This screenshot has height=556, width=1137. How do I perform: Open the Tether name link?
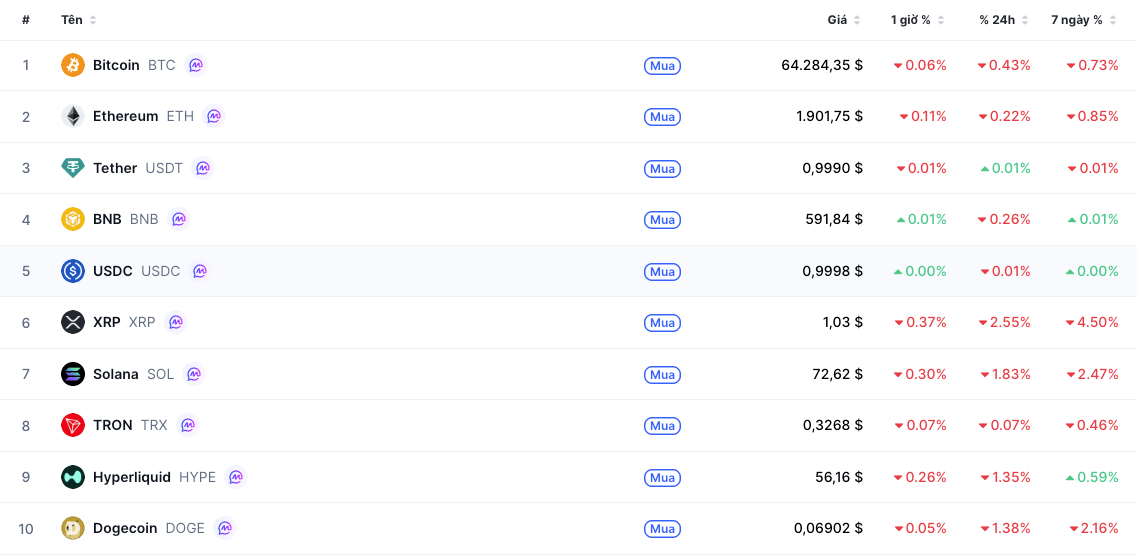click(115, 168)
